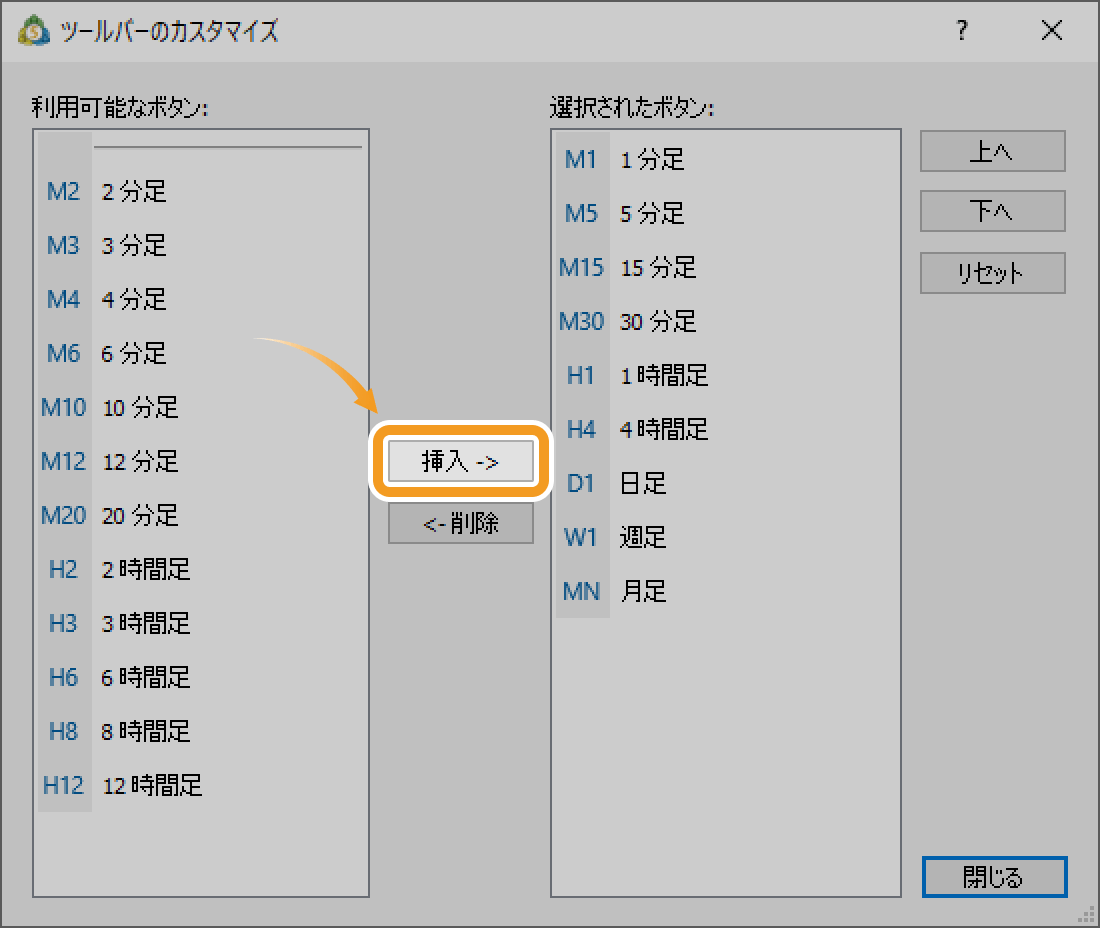Viewport: 1100px width, 928px height.
Task: Pick the '週足' selected entry
Action: 643,538
